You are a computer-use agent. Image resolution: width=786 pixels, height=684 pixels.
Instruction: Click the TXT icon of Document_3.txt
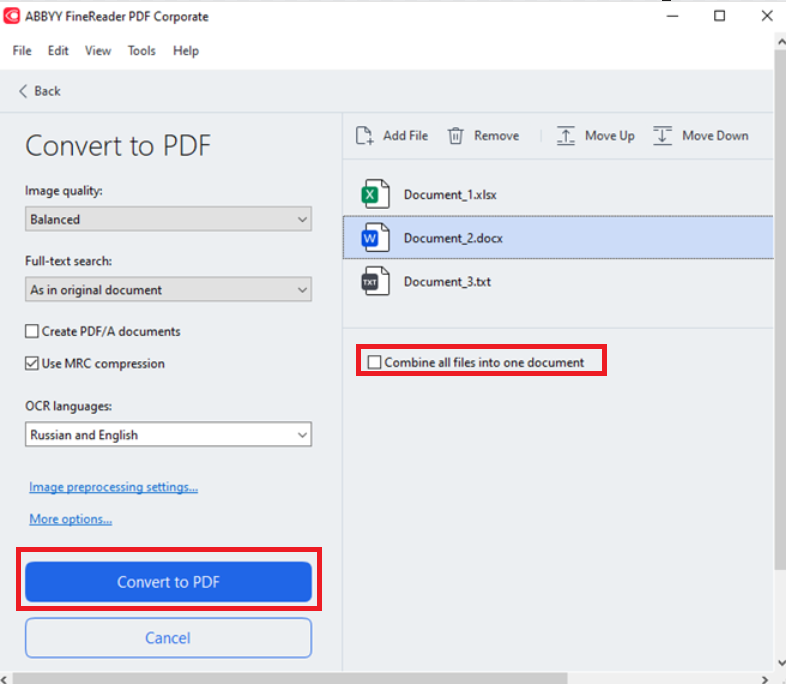[x=375, y=281]
